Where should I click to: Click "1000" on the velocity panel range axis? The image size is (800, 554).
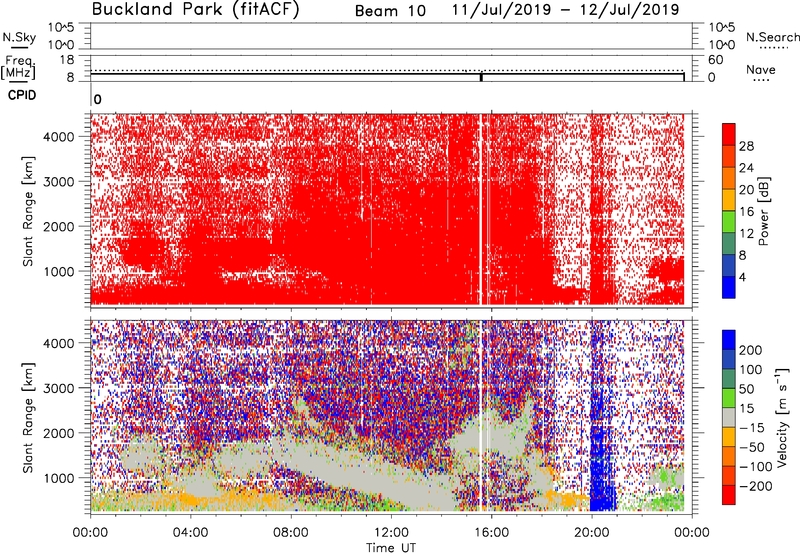click(59, 478)
